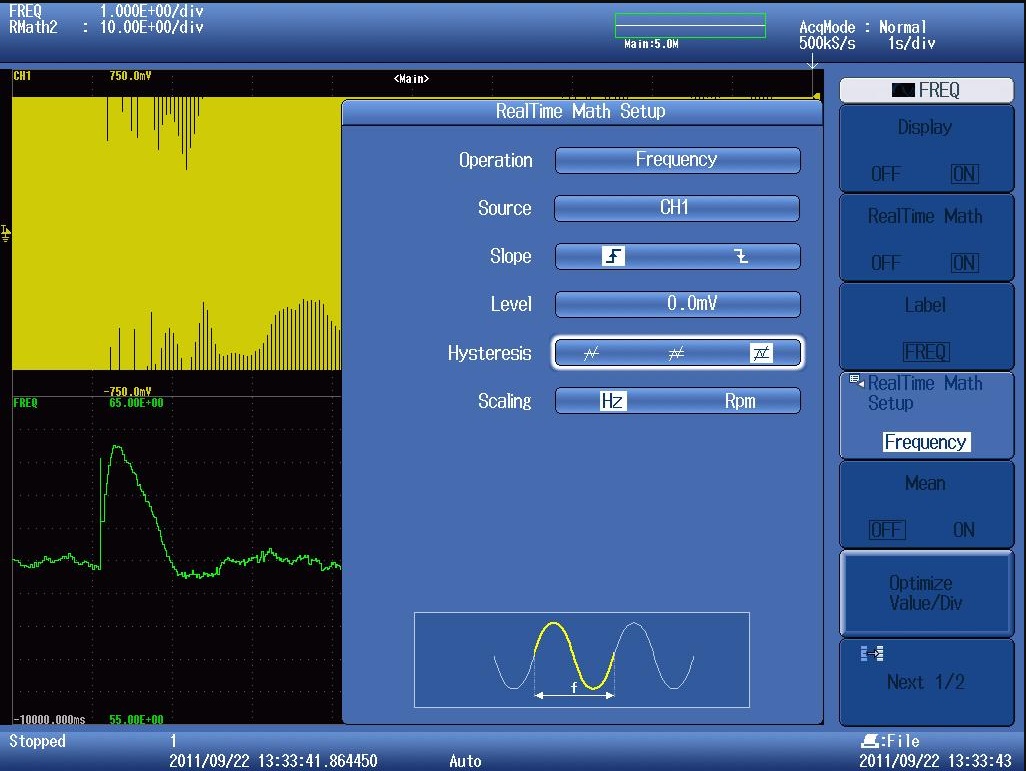The height and width of the screenshot is (771, 1026).
Task: Click the frequency period waveform diagram
Action: click(x=581, y=659)
